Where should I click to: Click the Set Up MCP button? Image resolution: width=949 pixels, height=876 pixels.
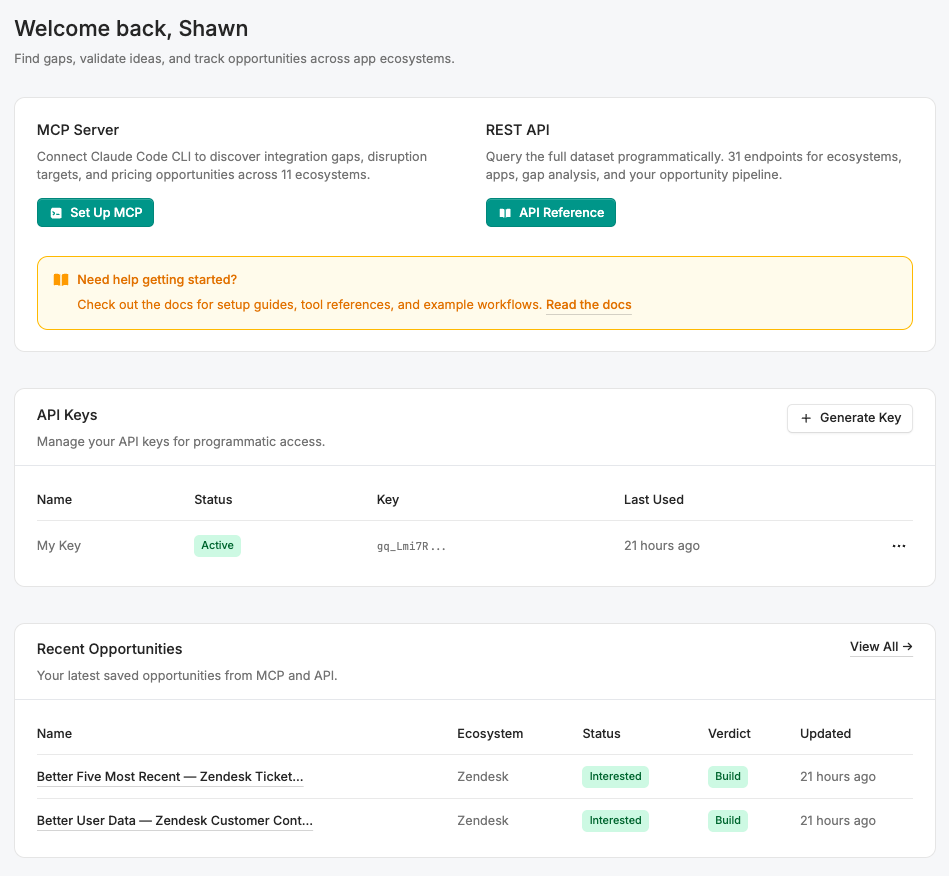(x=95, y=213)
